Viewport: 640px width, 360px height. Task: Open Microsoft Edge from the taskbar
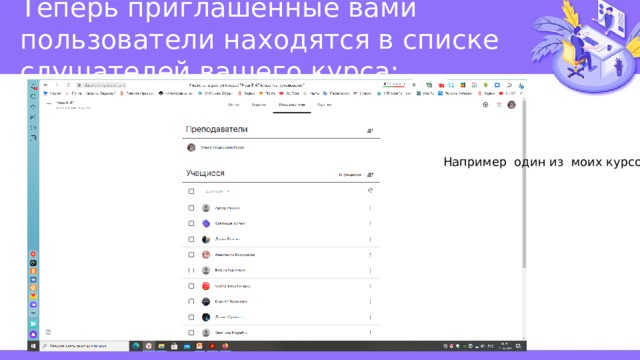(136, 346)
